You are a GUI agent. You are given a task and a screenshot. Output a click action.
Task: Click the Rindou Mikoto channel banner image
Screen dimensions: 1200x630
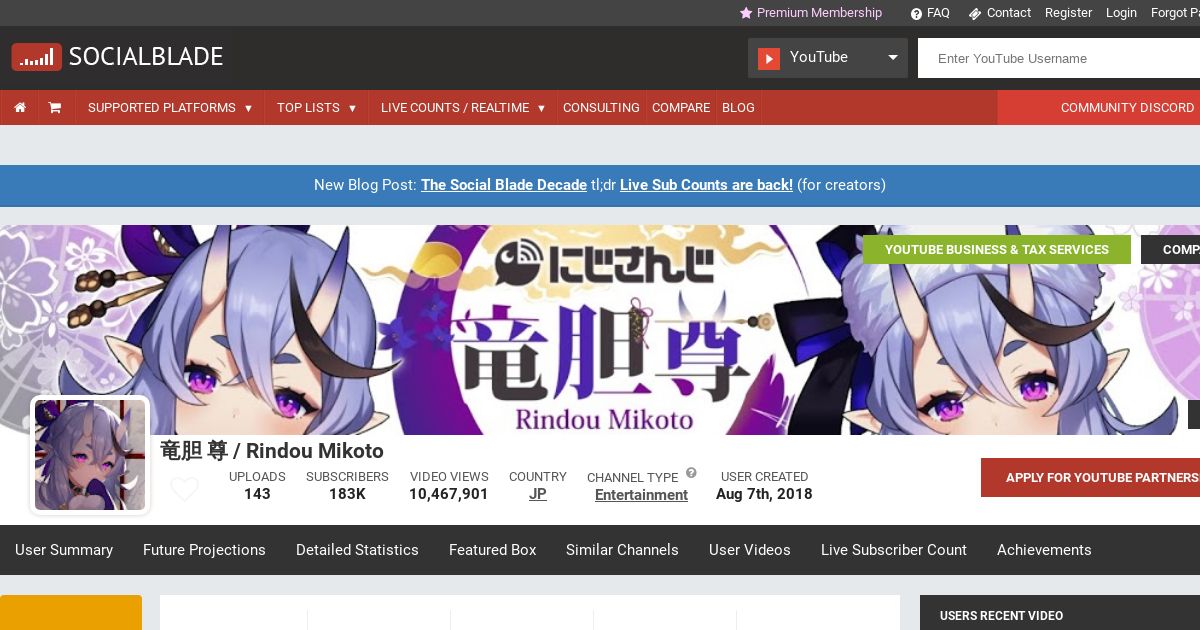click(600, 330)
